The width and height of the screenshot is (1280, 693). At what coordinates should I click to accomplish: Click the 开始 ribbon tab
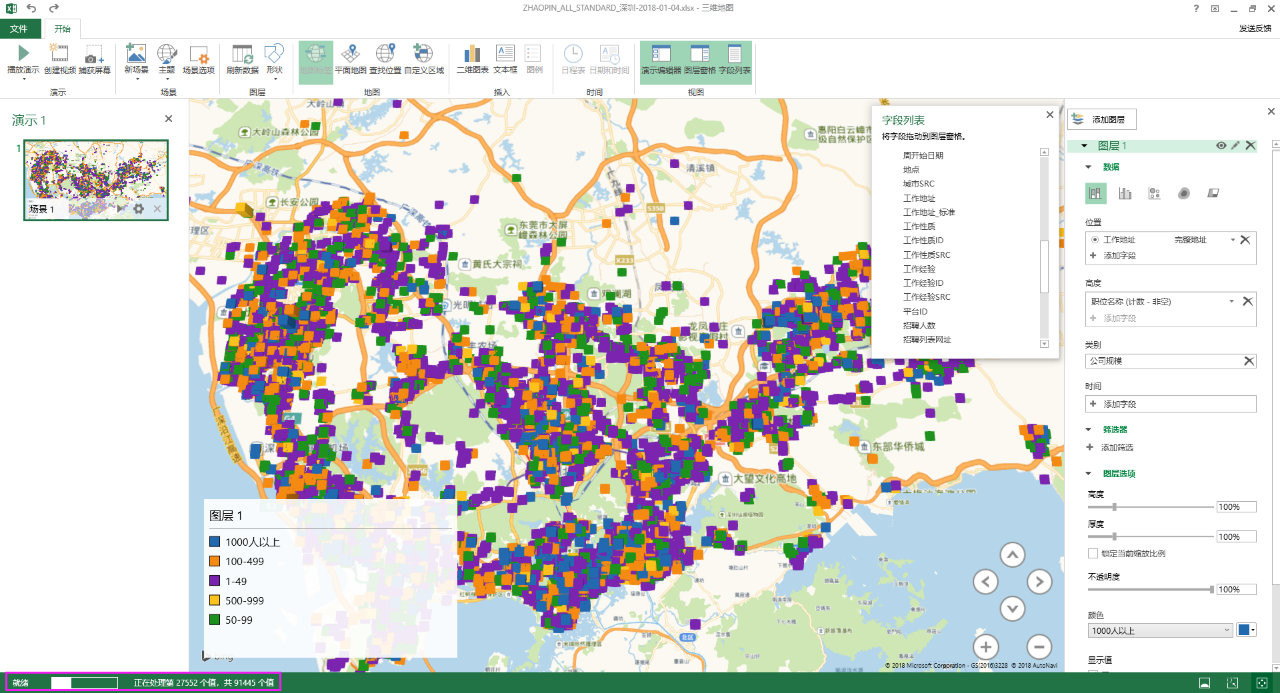tap(62, 29)
